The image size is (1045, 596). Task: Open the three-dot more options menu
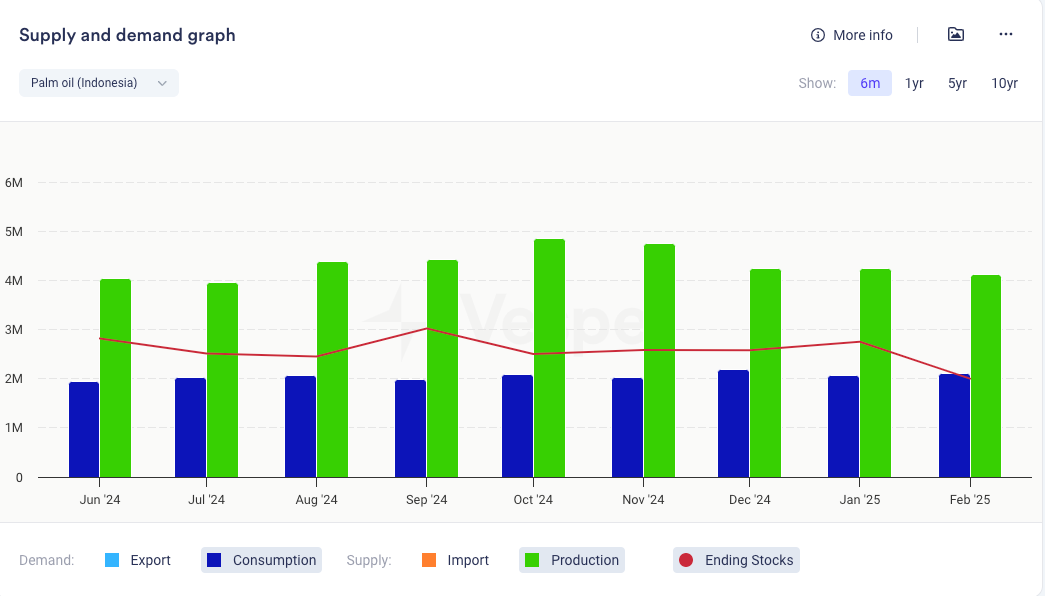click(1006, 35)
